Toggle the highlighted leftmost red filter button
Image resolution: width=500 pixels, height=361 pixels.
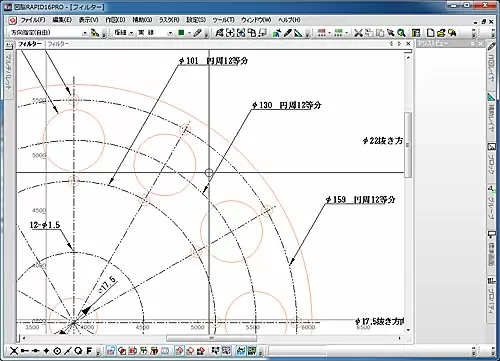111,351
